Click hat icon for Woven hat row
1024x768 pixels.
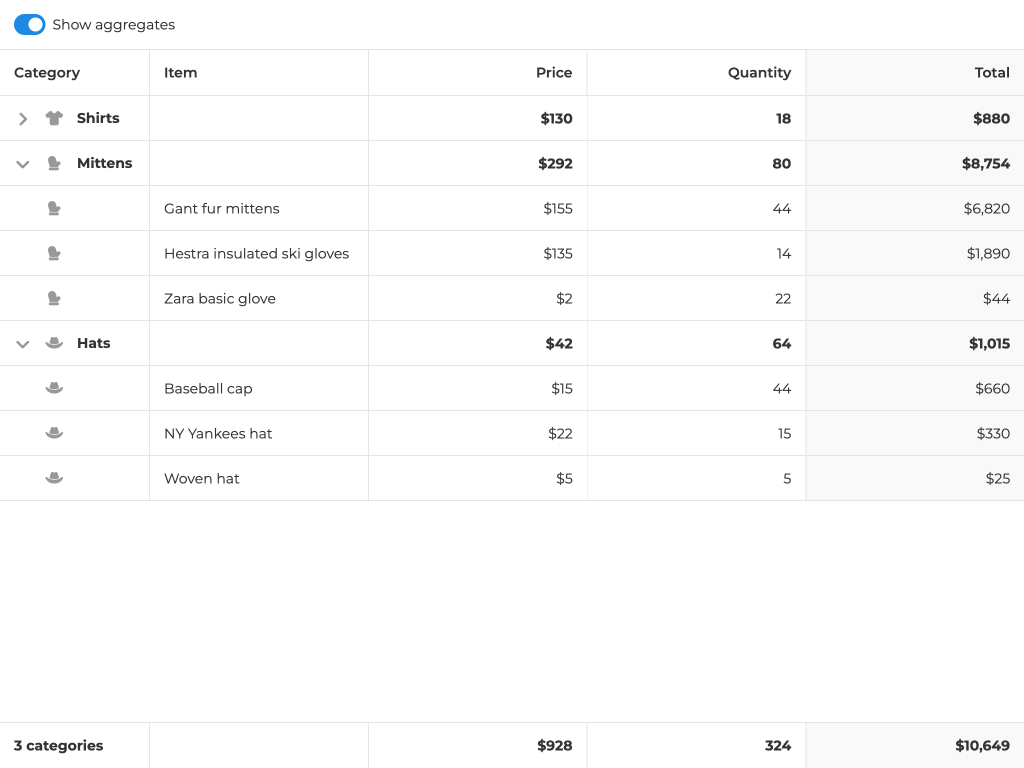(x=54, y=478)
